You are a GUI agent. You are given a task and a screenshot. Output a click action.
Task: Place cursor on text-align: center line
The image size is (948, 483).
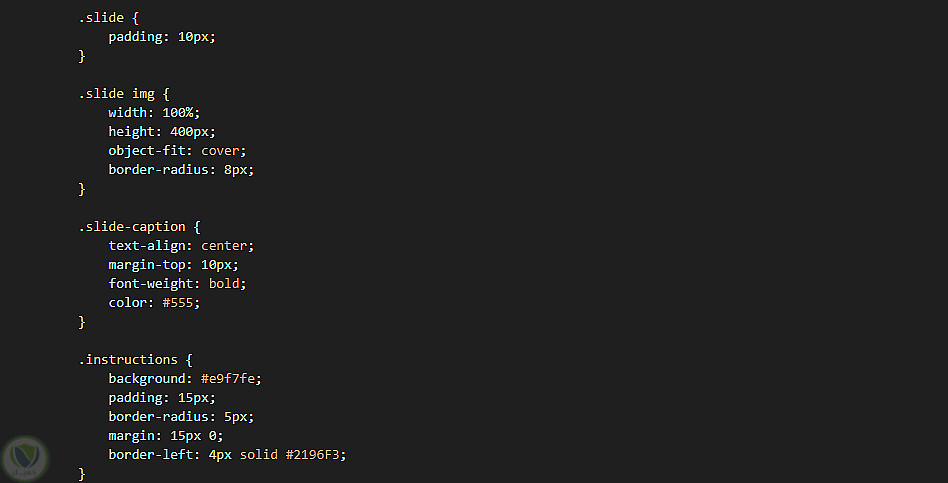click(181, 246)
